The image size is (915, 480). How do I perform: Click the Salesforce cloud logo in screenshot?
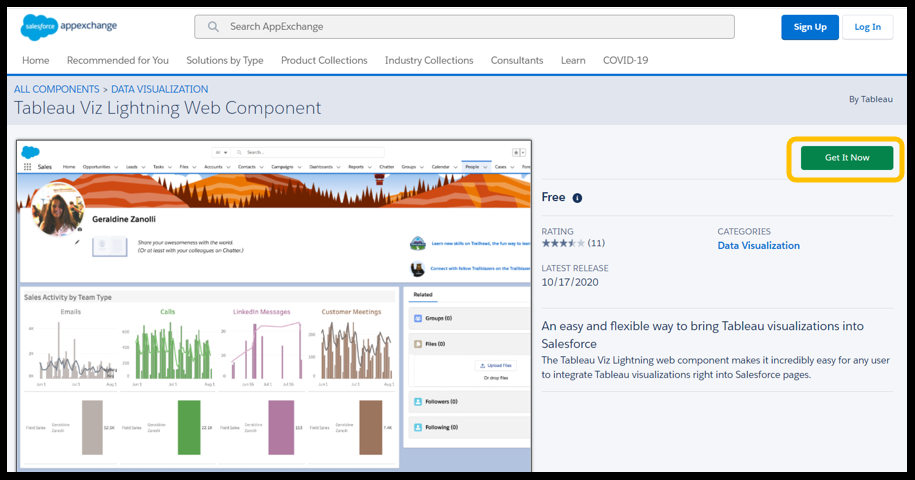(x=30, y=153)
